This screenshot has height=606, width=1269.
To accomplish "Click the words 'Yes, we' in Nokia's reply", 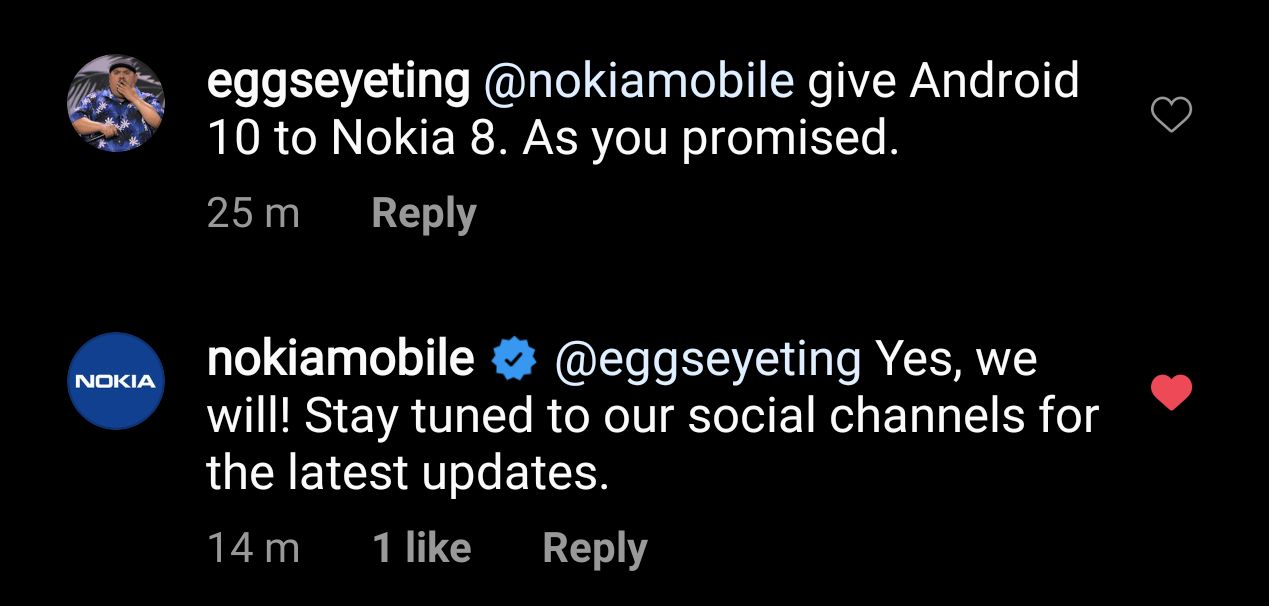I will [956, 360].
